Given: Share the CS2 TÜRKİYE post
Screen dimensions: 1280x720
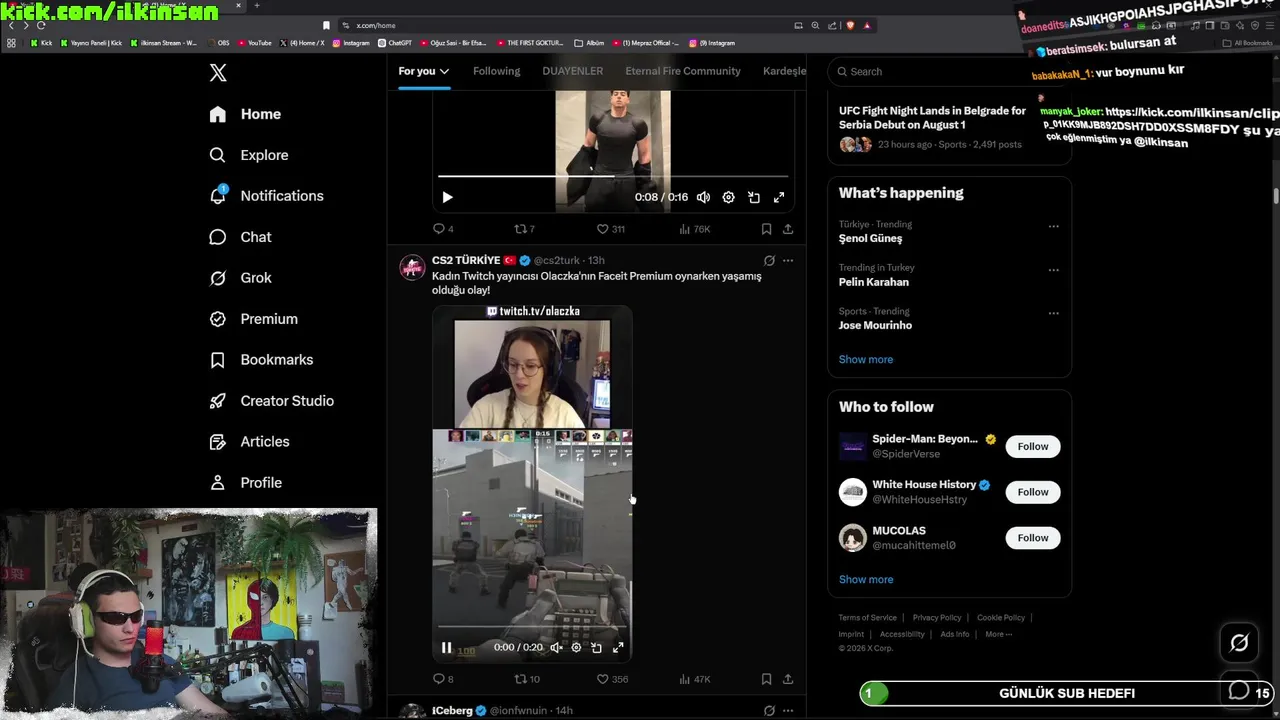Looking at the screenshot, I should [788, 679].
